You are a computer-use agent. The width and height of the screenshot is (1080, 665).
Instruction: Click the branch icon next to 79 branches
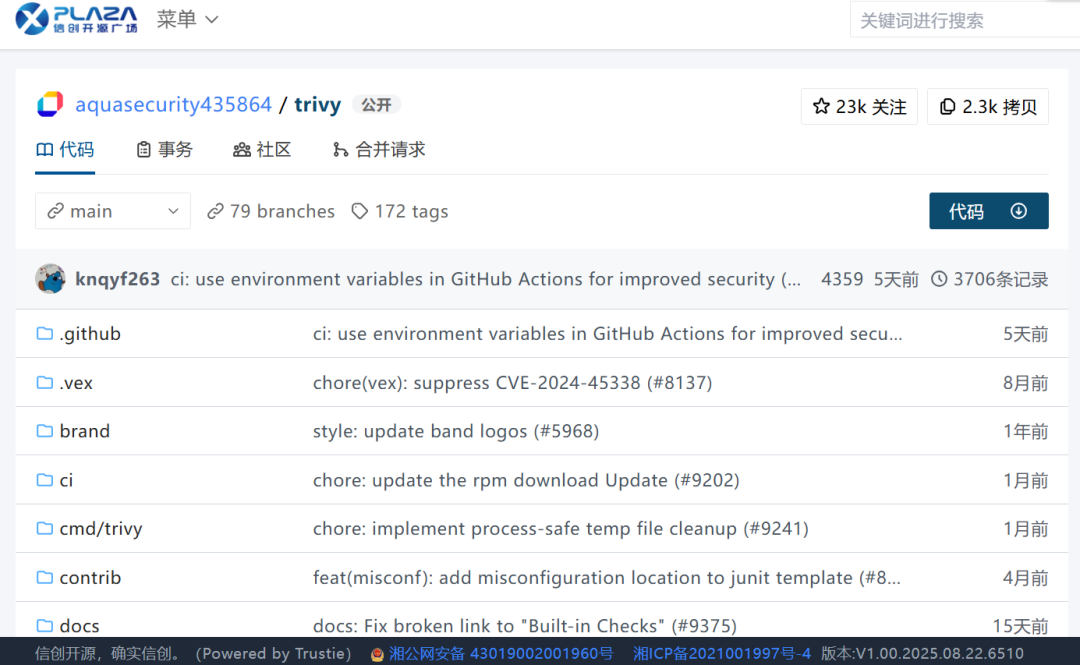pos(215,211)
